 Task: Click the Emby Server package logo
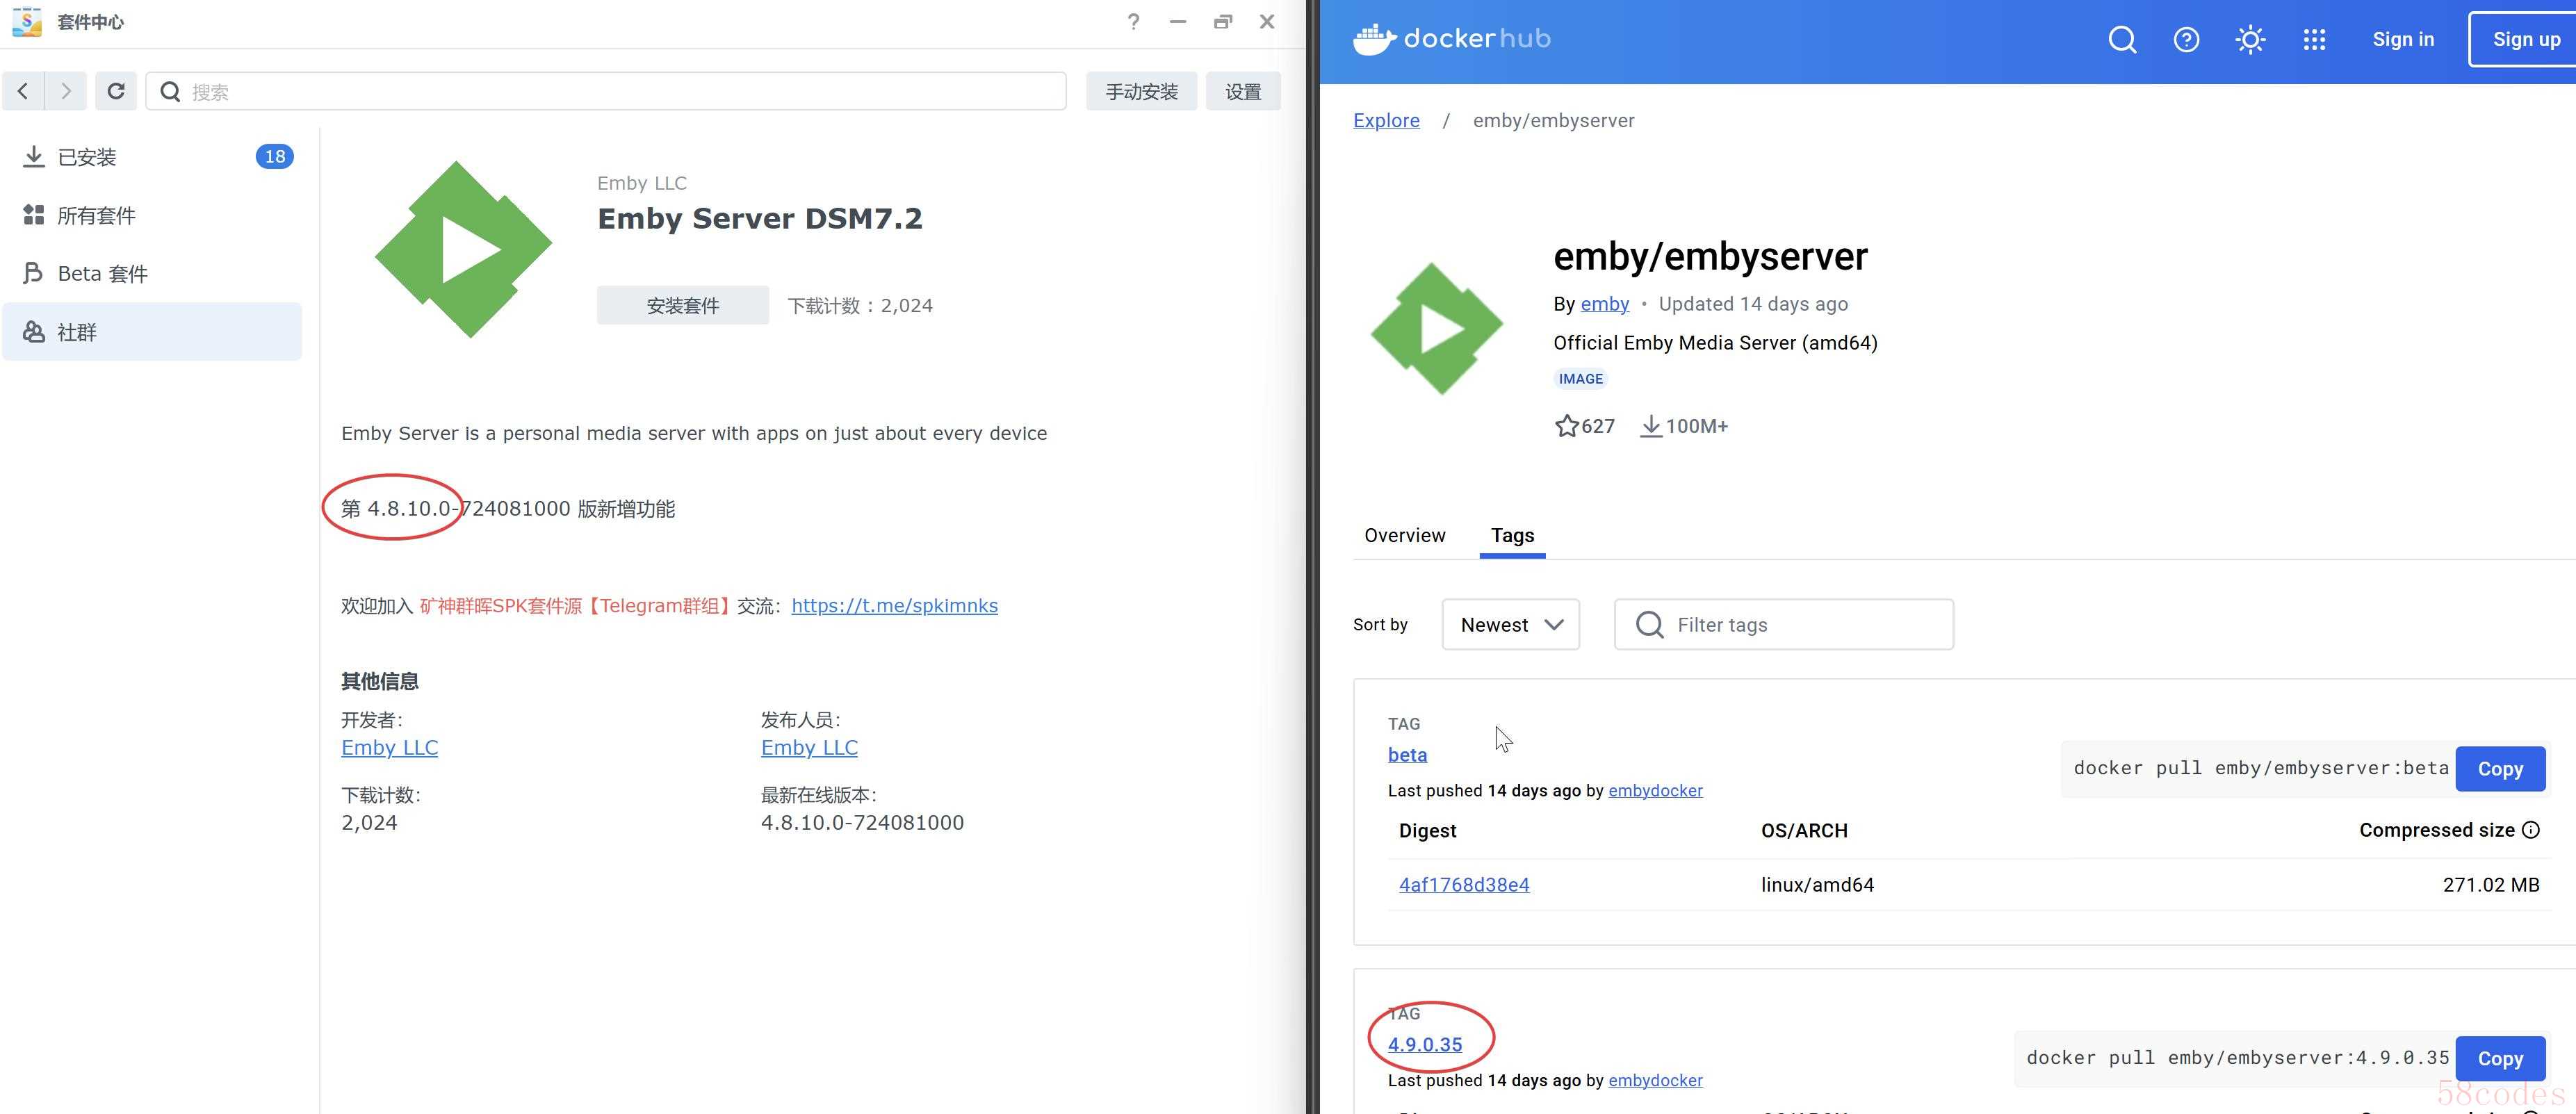tap(463, 249)
